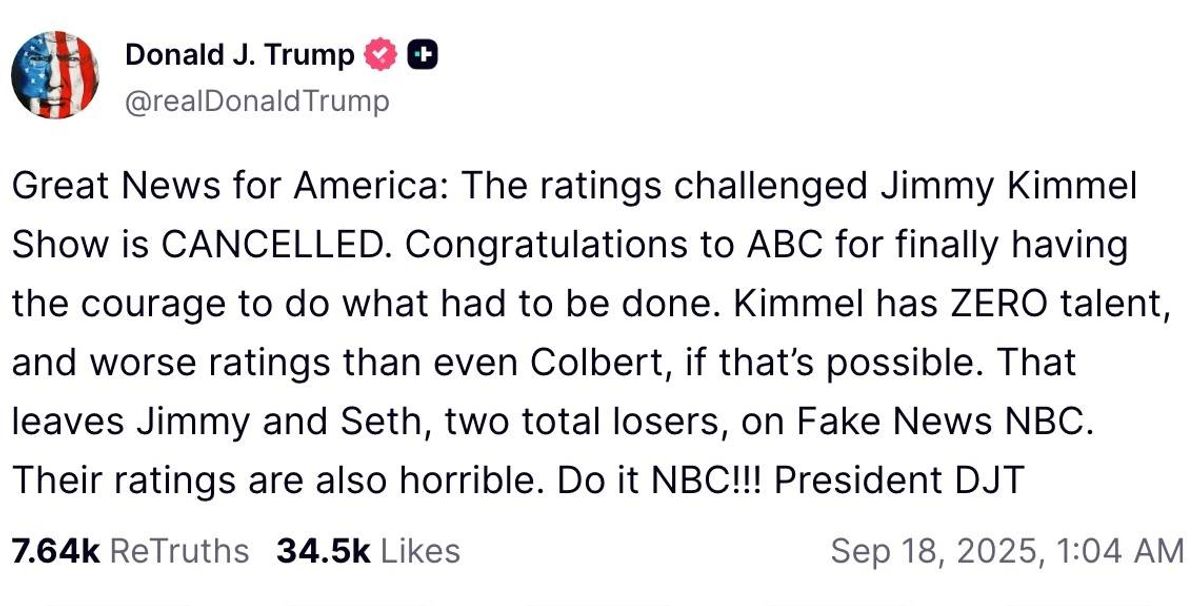Click the Likes count to see who liked
Viewport: 1200px width, 606px height.
(368, 549)
